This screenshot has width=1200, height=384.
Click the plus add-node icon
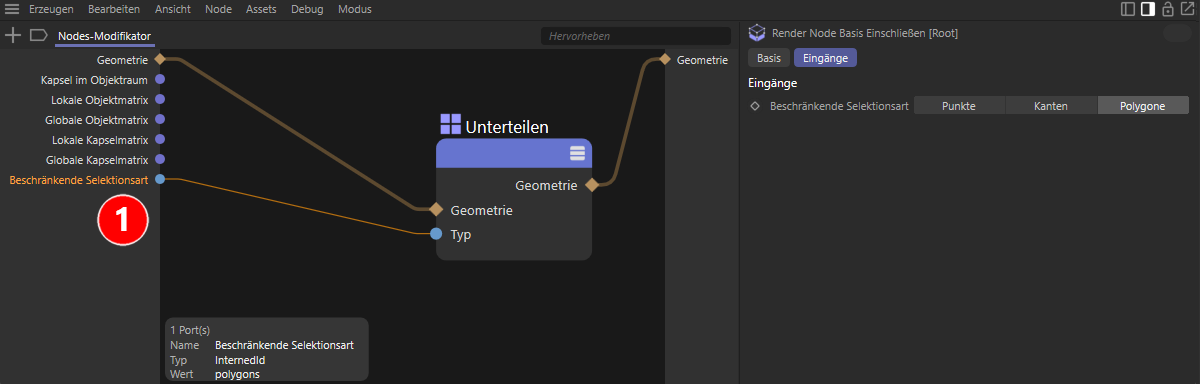[13, 35]
